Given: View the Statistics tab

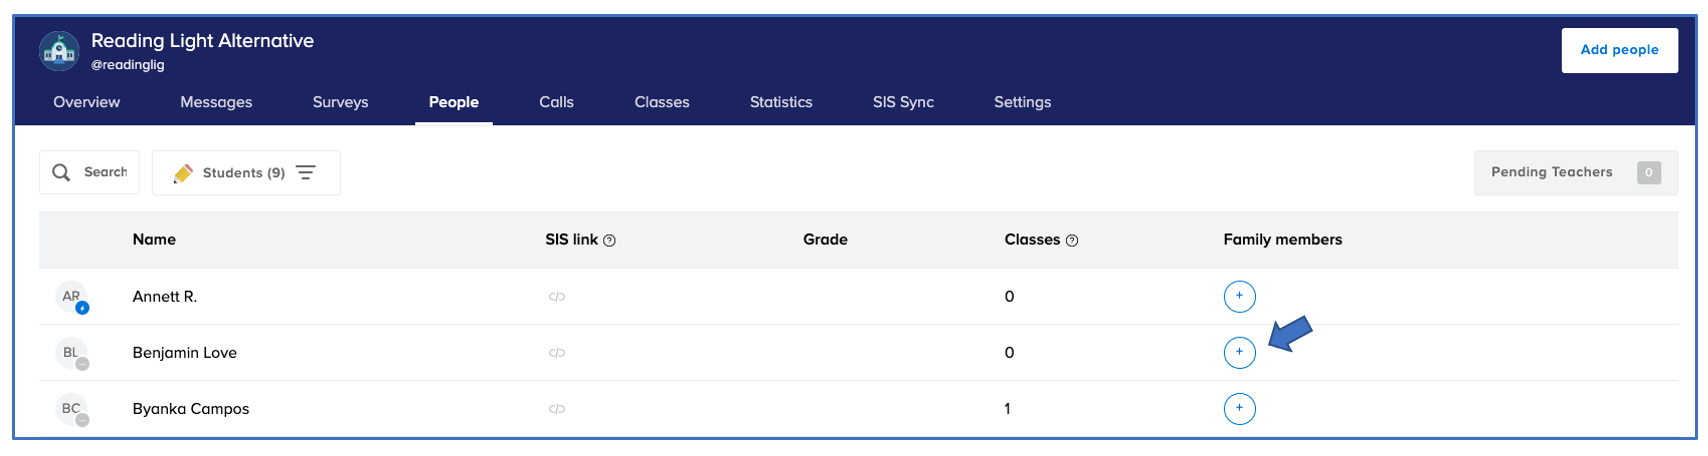Looking at the screenshot, I should coord(781,102).
